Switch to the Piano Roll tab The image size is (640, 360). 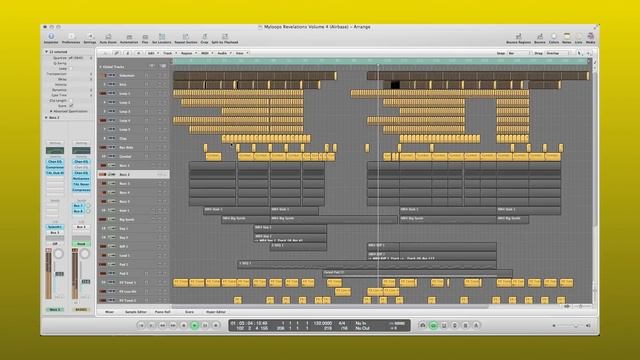coord(162,312)
